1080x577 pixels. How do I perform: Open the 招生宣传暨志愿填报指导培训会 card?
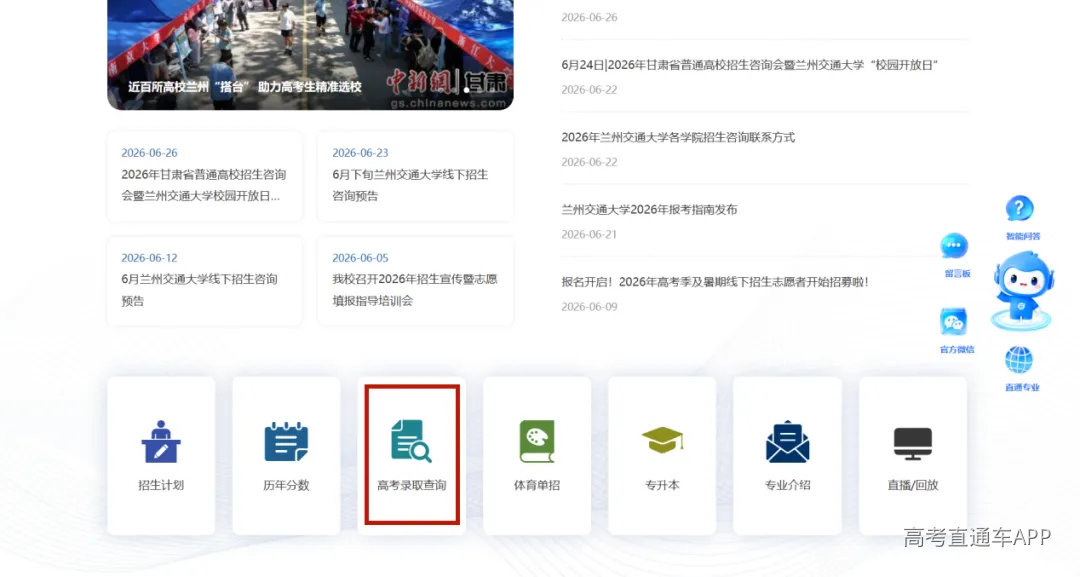click(415, 282)
